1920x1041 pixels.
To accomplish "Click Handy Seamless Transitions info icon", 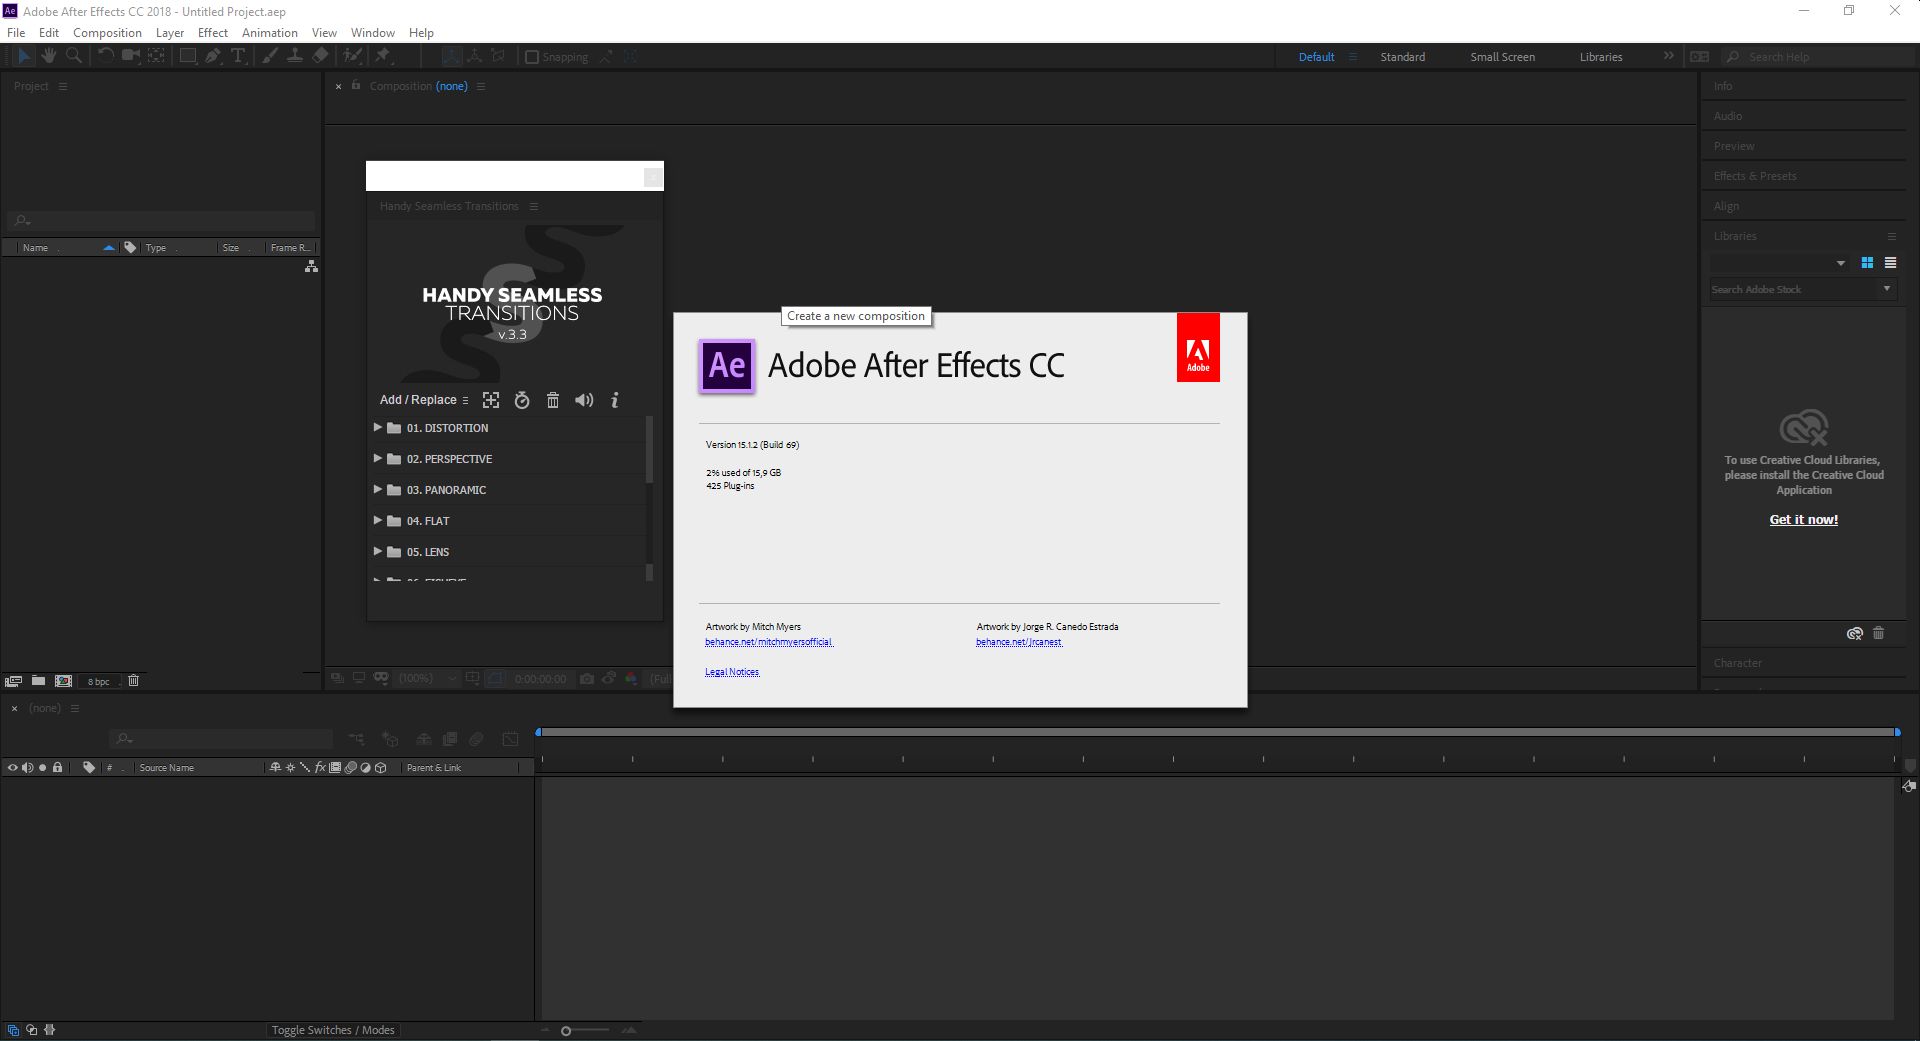I will click(615, 400).
